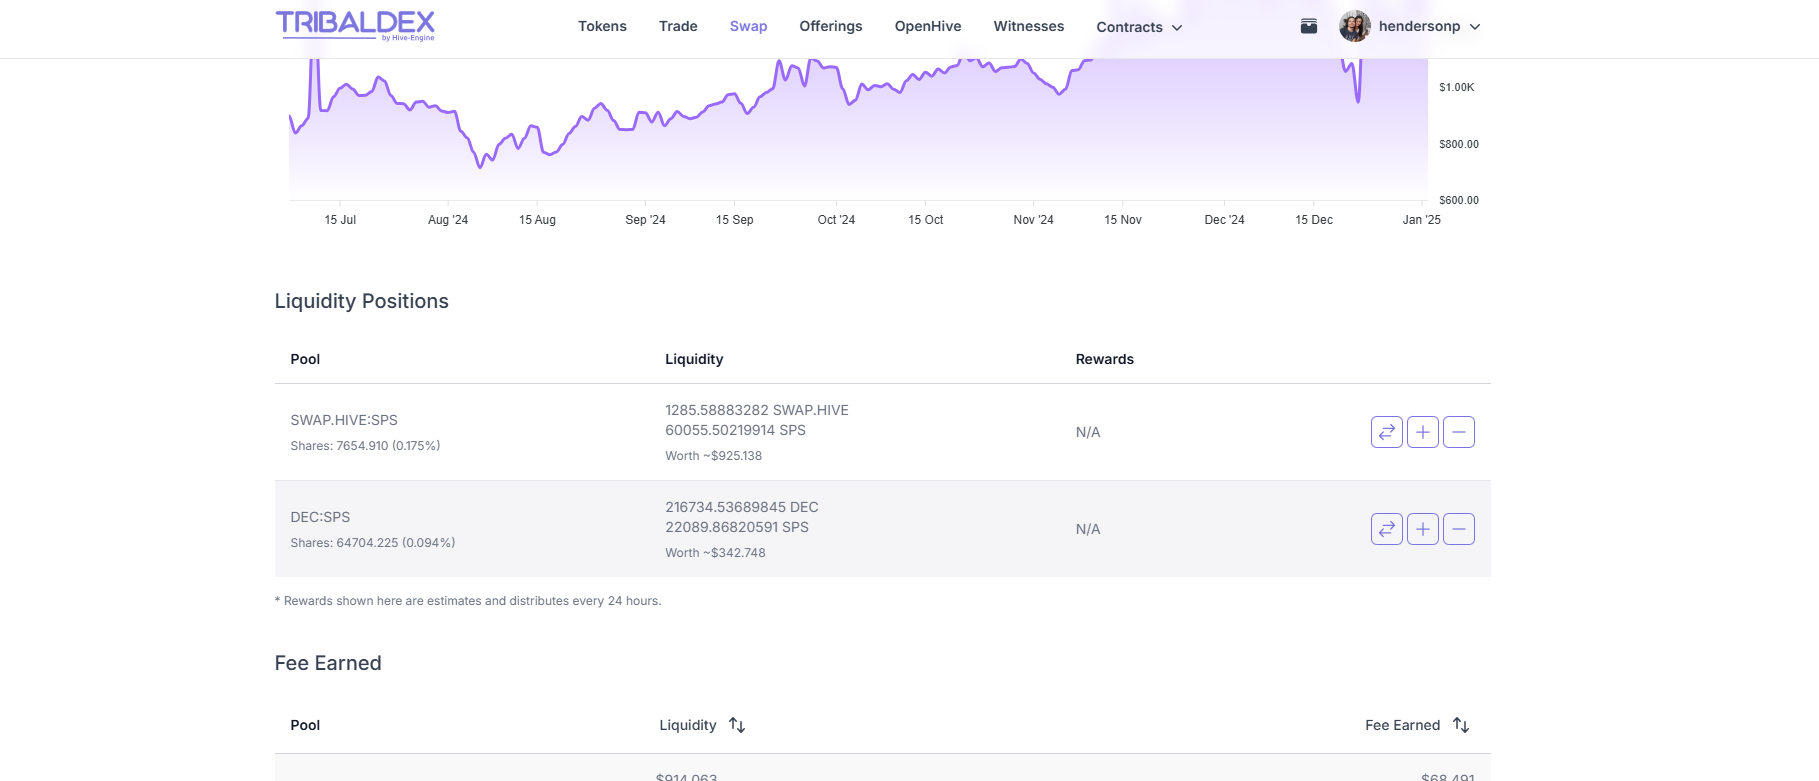
Task: Click the Rewards column header
Action: click(x=1105, y=359)
